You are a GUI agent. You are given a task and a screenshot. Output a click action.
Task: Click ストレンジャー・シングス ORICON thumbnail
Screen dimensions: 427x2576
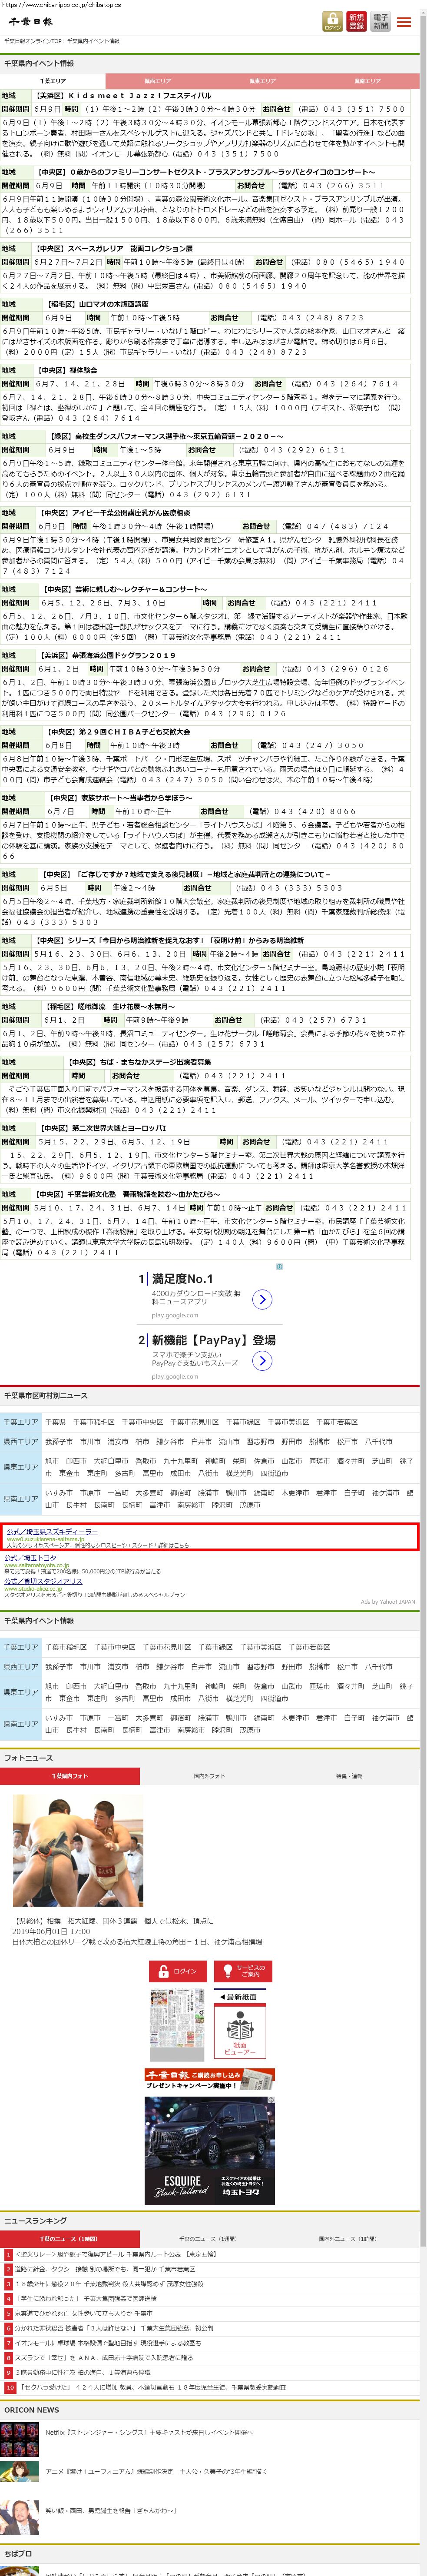point(20,2439)
